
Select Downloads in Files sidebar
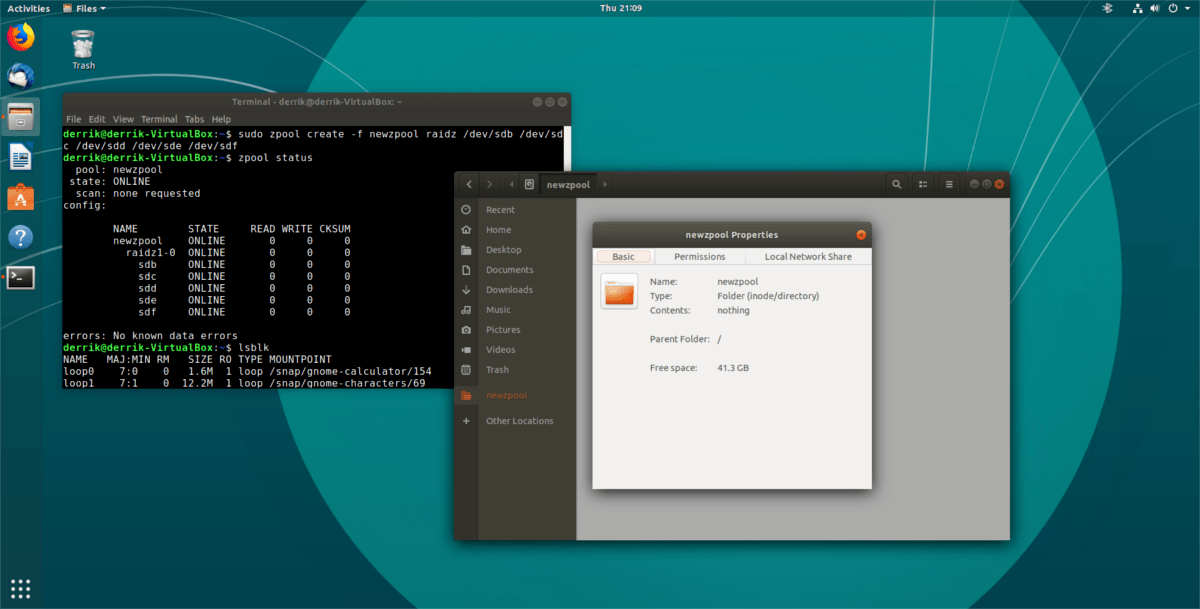click(509, 290)
